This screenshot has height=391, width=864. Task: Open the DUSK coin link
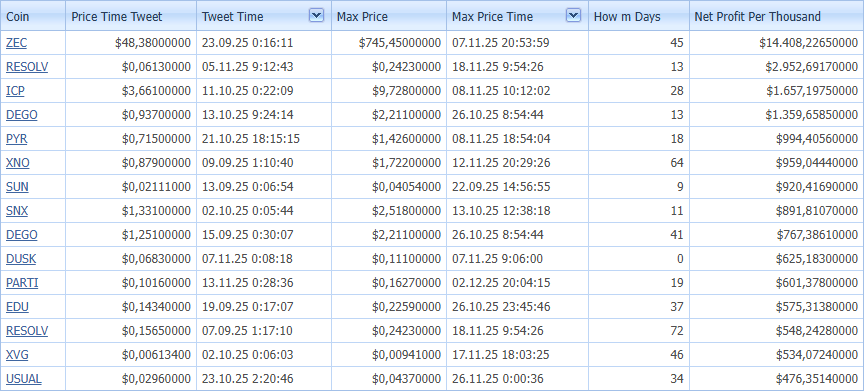21,258
